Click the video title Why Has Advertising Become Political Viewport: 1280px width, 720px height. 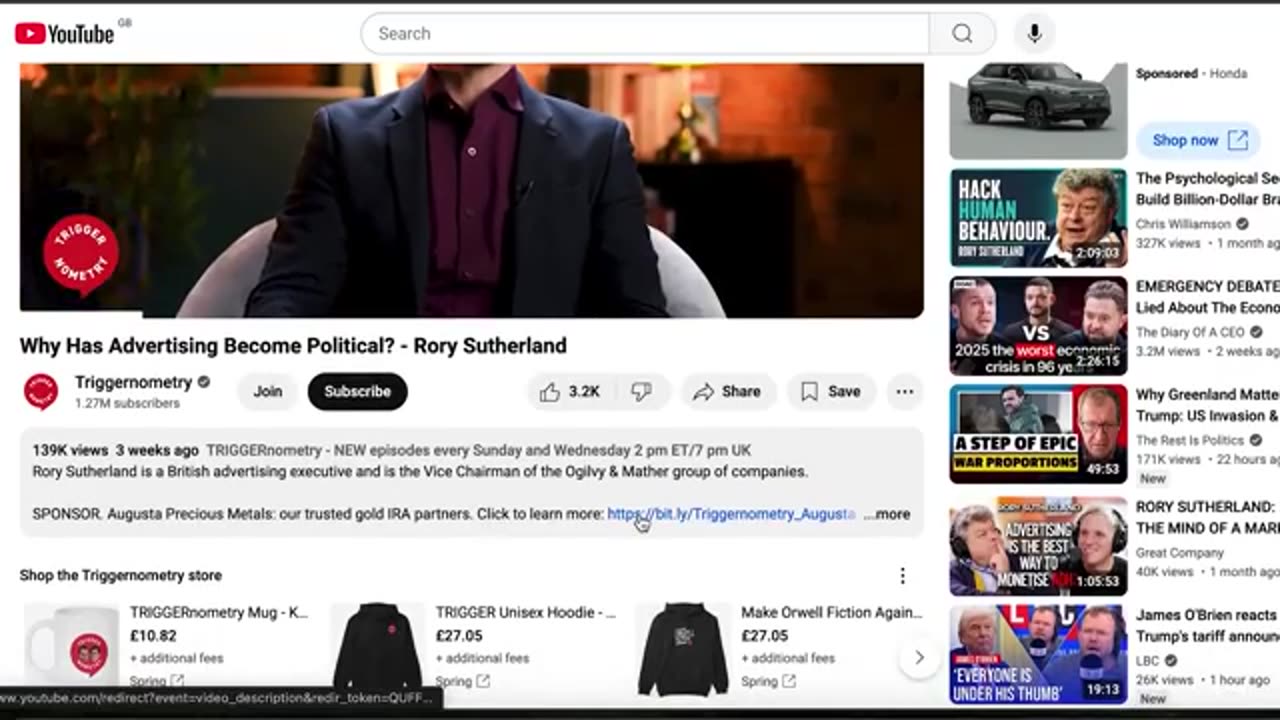[x=293, y=346]
